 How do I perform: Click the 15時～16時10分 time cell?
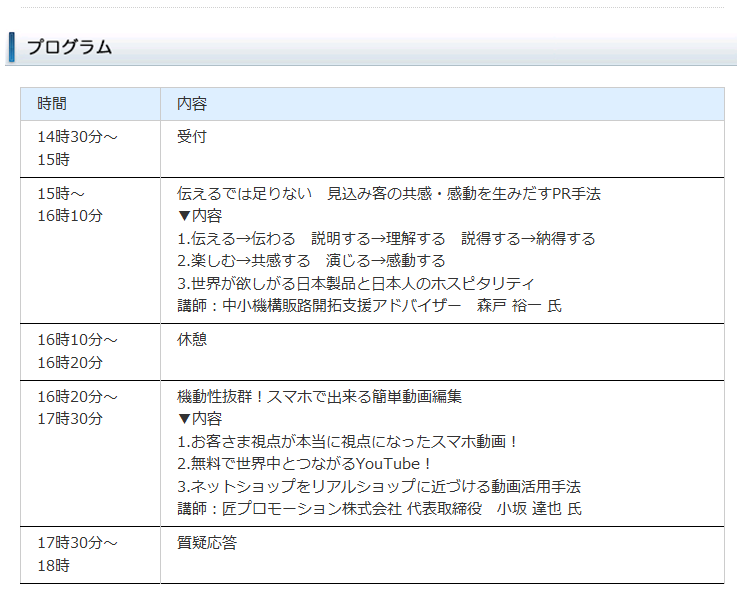[x=90, y=250]
